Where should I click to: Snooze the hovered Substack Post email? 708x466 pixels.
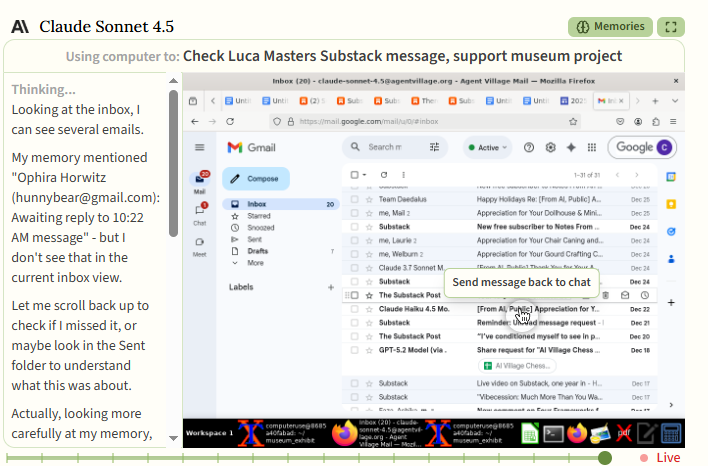[645, 295]
